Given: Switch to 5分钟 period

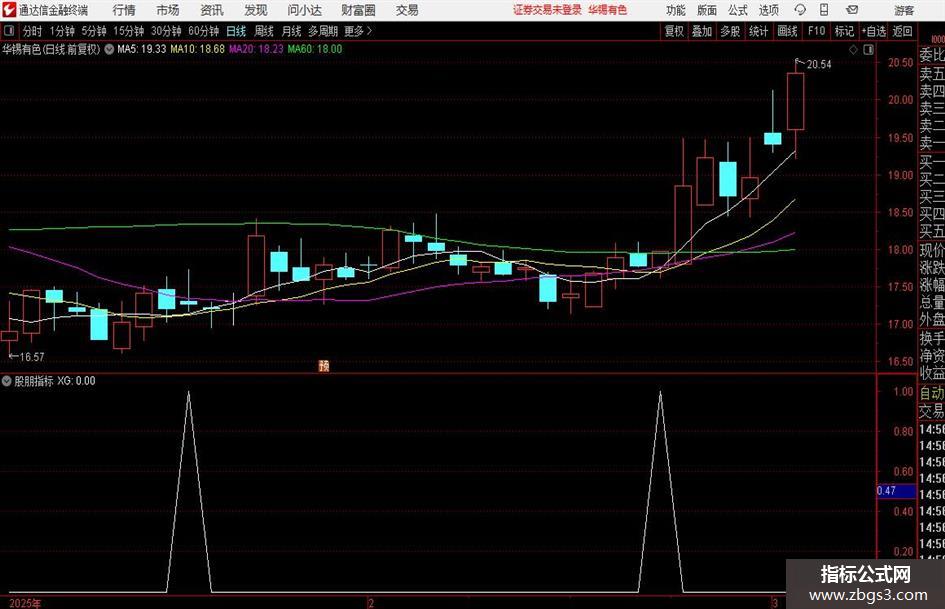Looking at the screenshot, I should [94, 31].
